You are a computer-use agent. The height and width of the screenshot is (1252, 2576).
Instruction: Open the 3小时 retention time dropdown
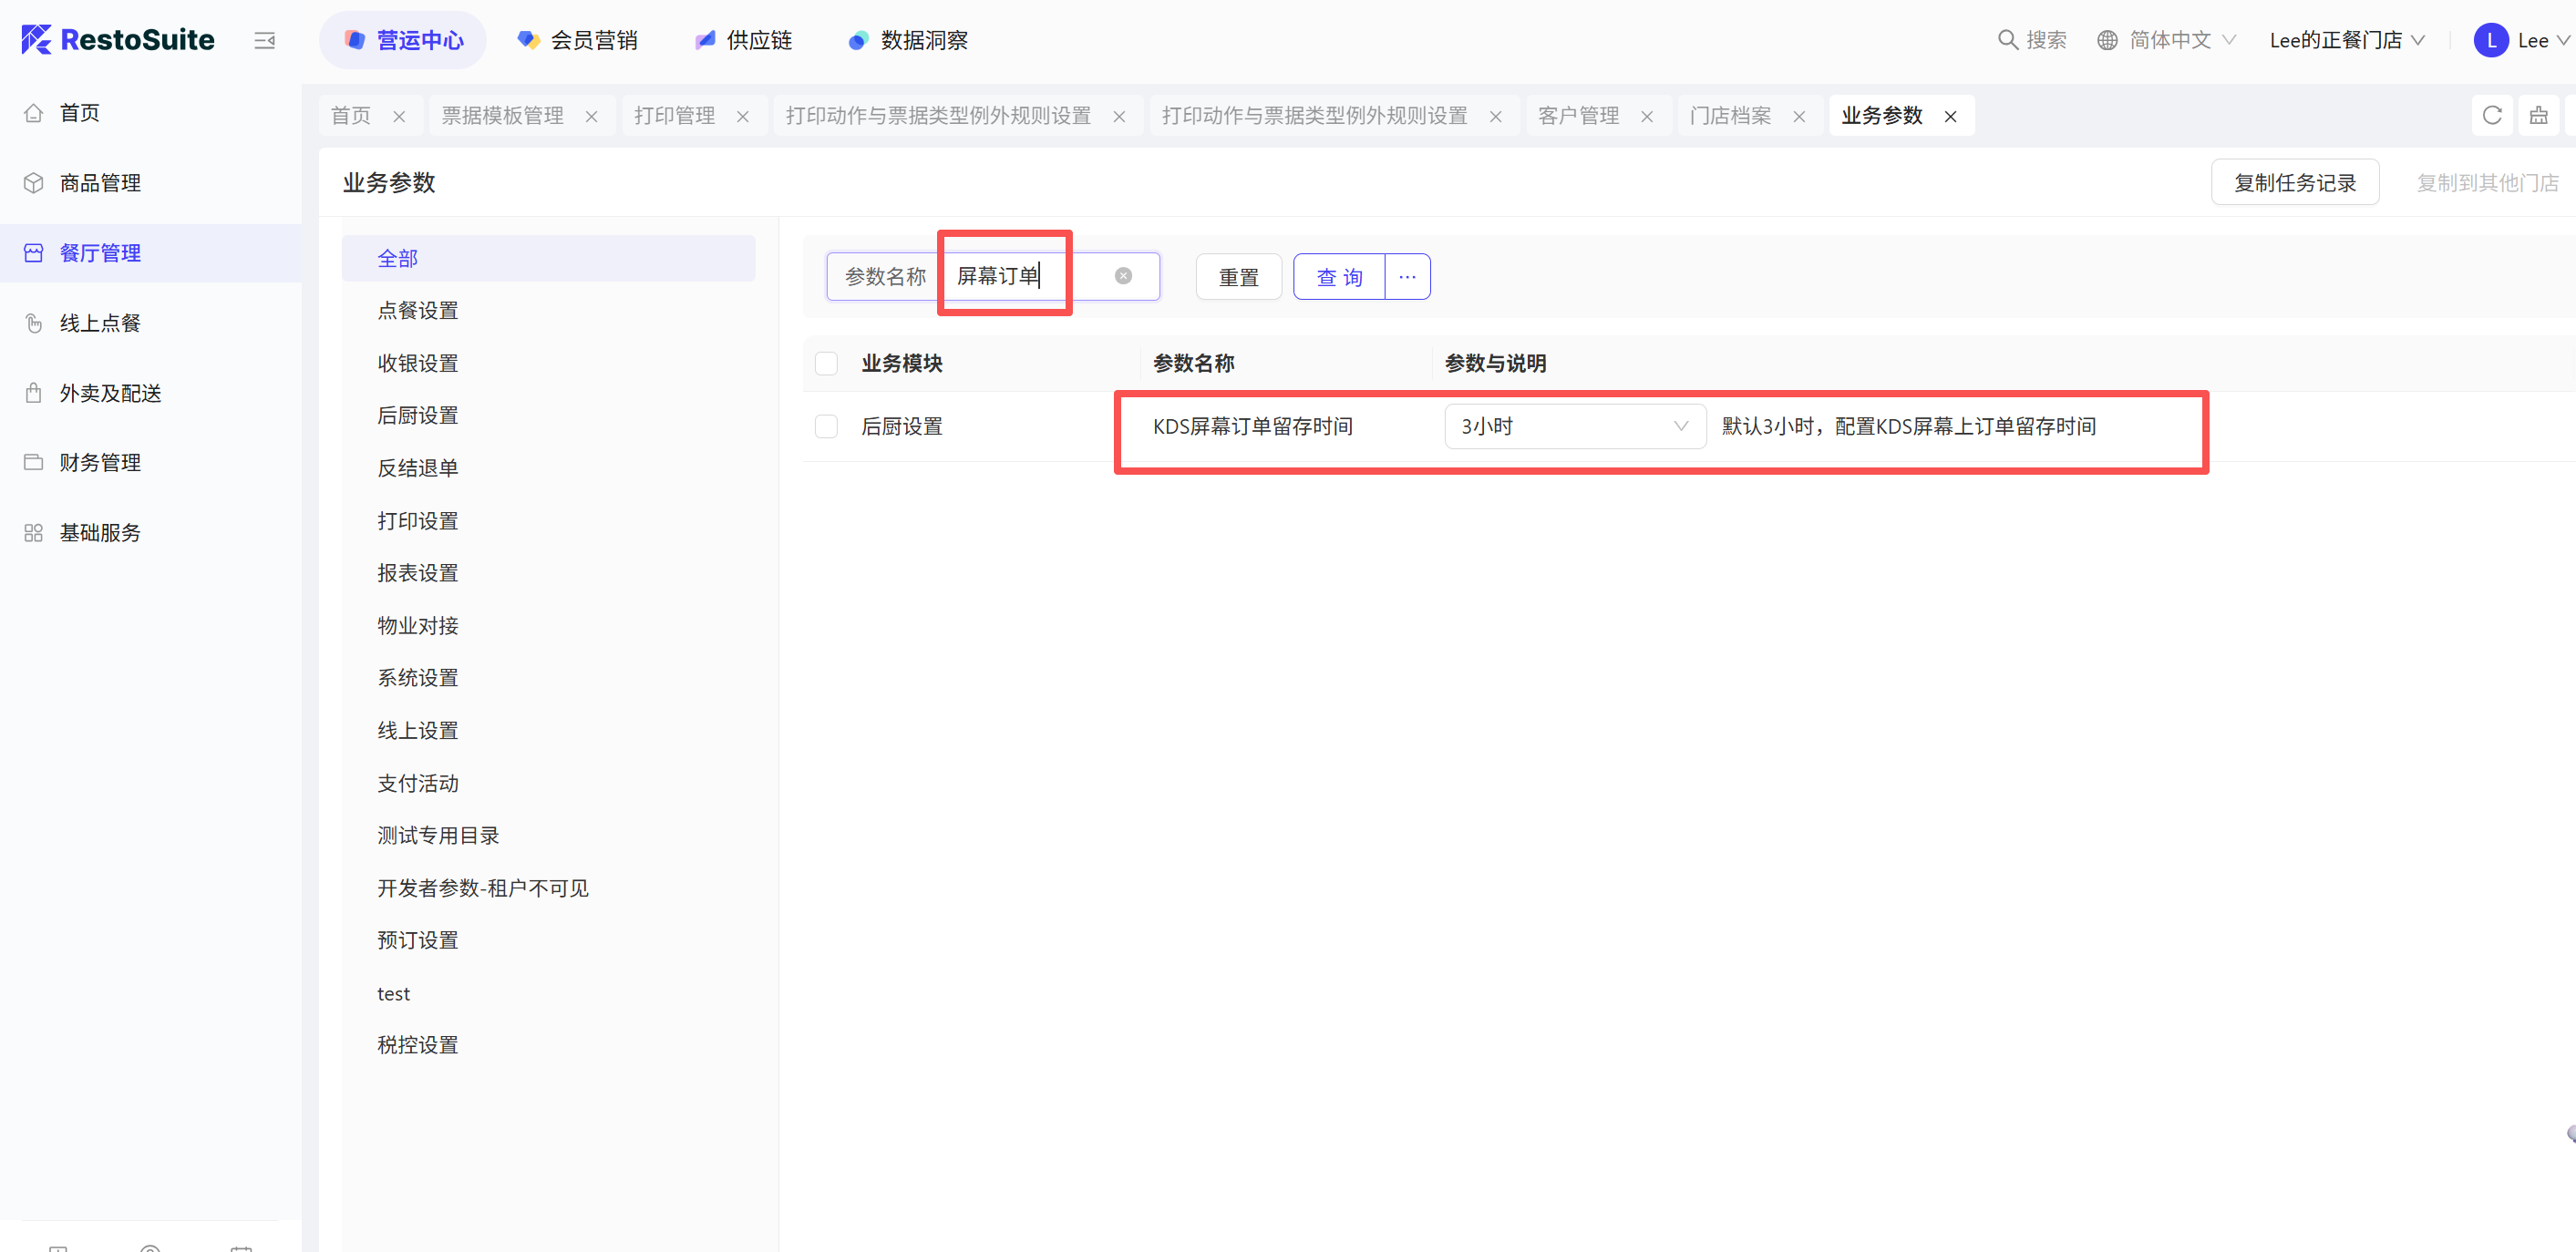[1574, 426]
